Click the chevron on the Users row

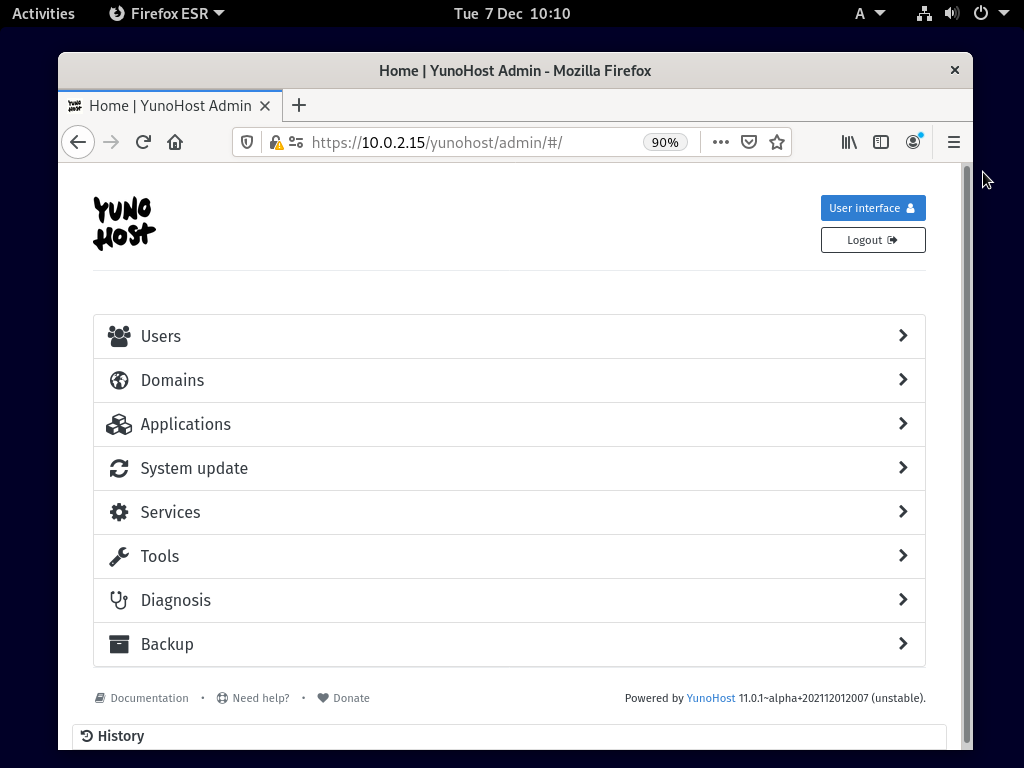tap(903, 336)
